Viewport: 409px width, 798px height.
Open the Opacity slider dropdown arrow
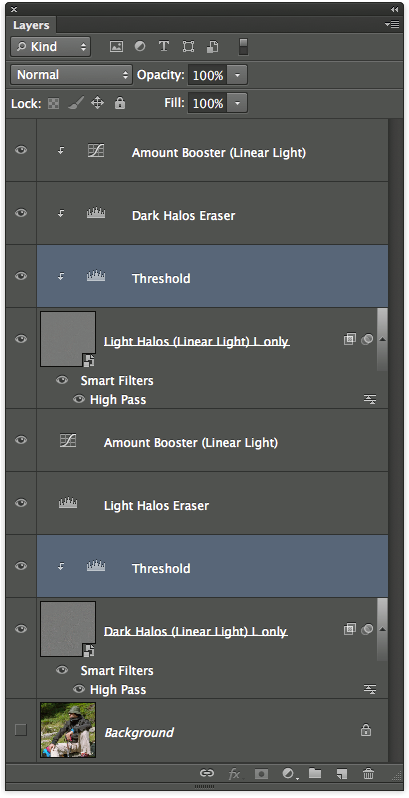(x=237, y=75)
